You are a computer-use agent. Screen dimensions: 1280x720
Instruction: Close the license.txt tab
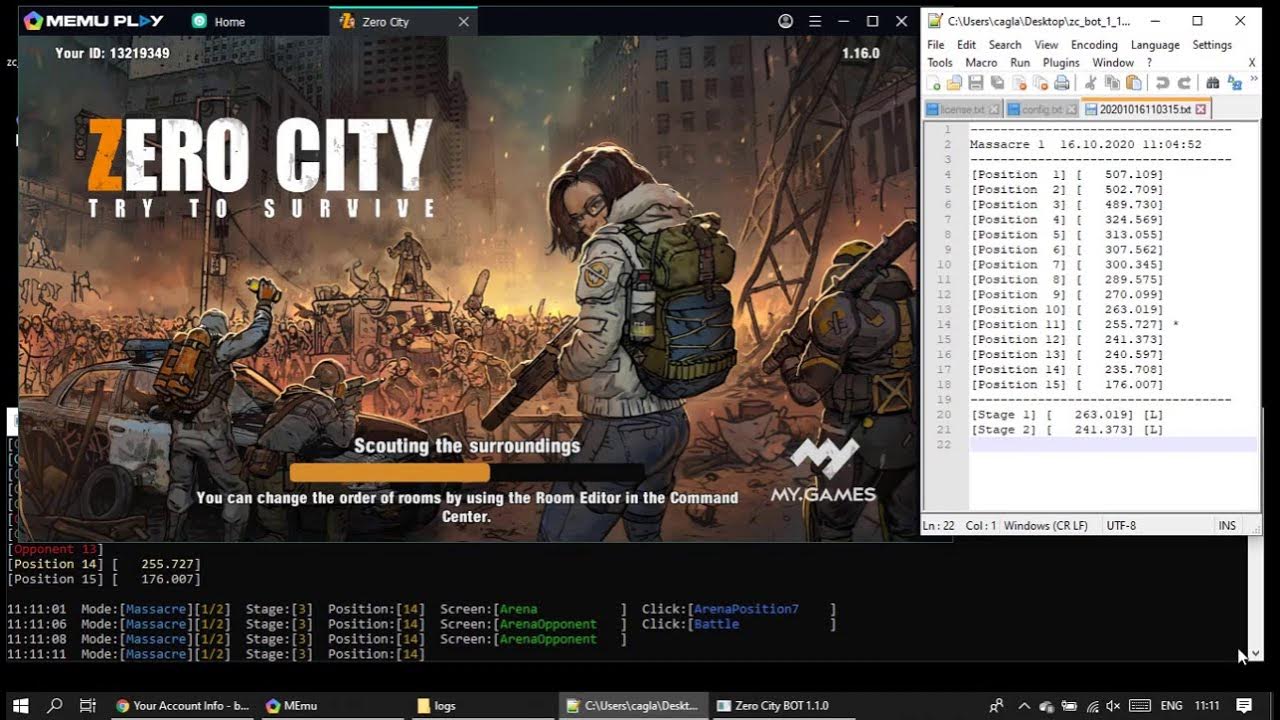[994, 109]
